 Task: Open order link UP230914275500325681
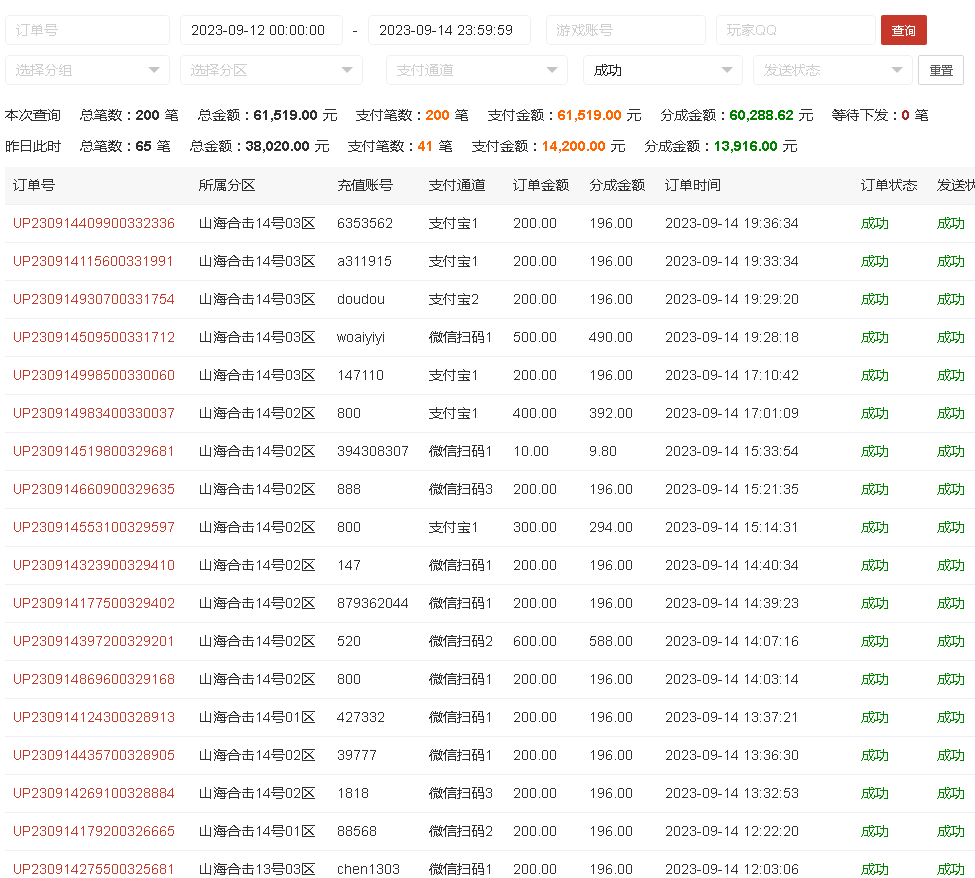[x=94, y=868]
